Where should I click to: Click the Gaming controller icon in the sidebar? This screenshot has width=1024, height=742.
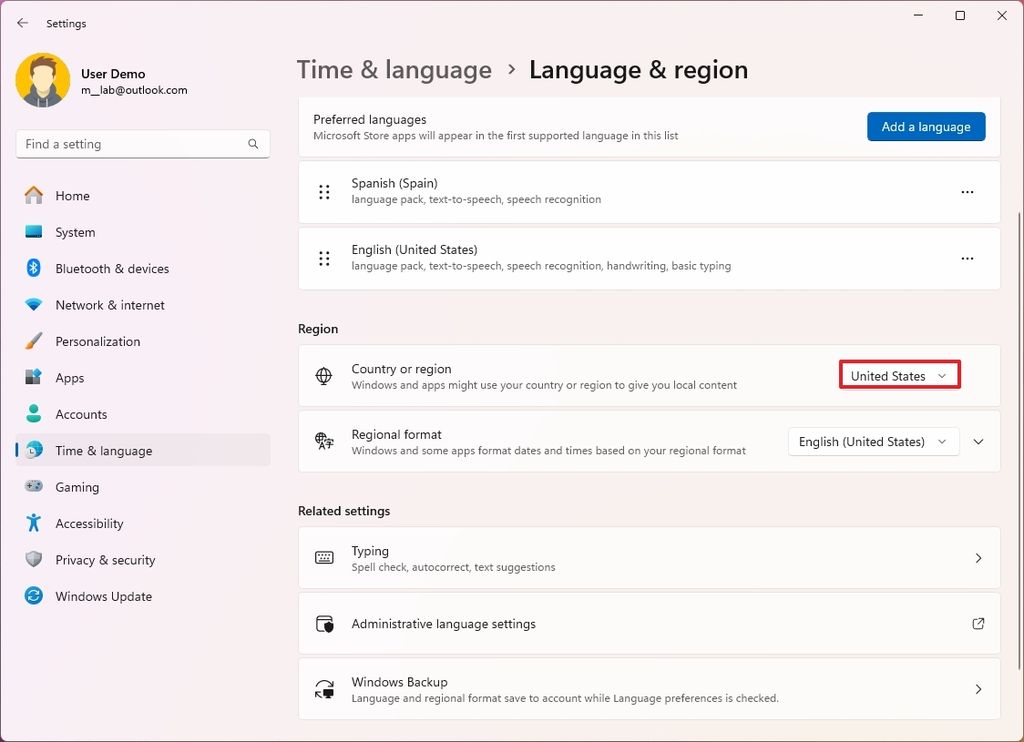31,487
